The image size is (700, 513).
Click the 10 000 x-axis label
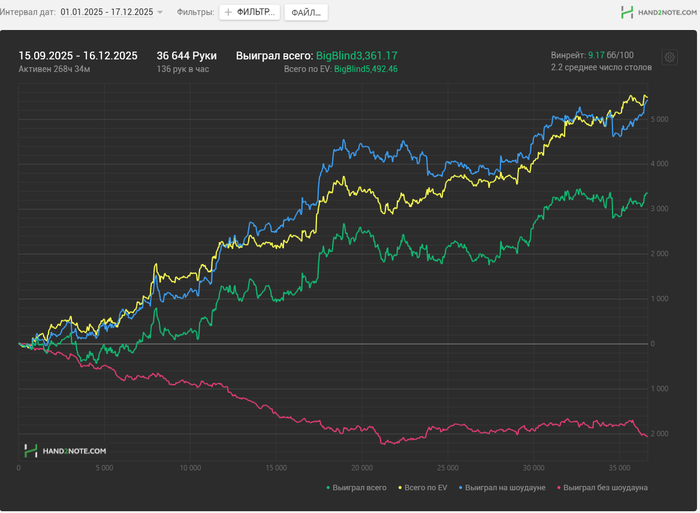(x=190, y=468)
